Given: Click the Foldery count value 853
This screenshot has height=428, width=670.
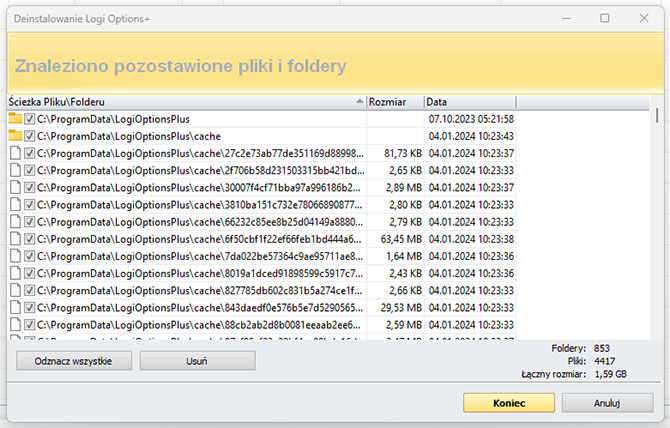Looking at the screenshot, I should (x=602, y=348).
